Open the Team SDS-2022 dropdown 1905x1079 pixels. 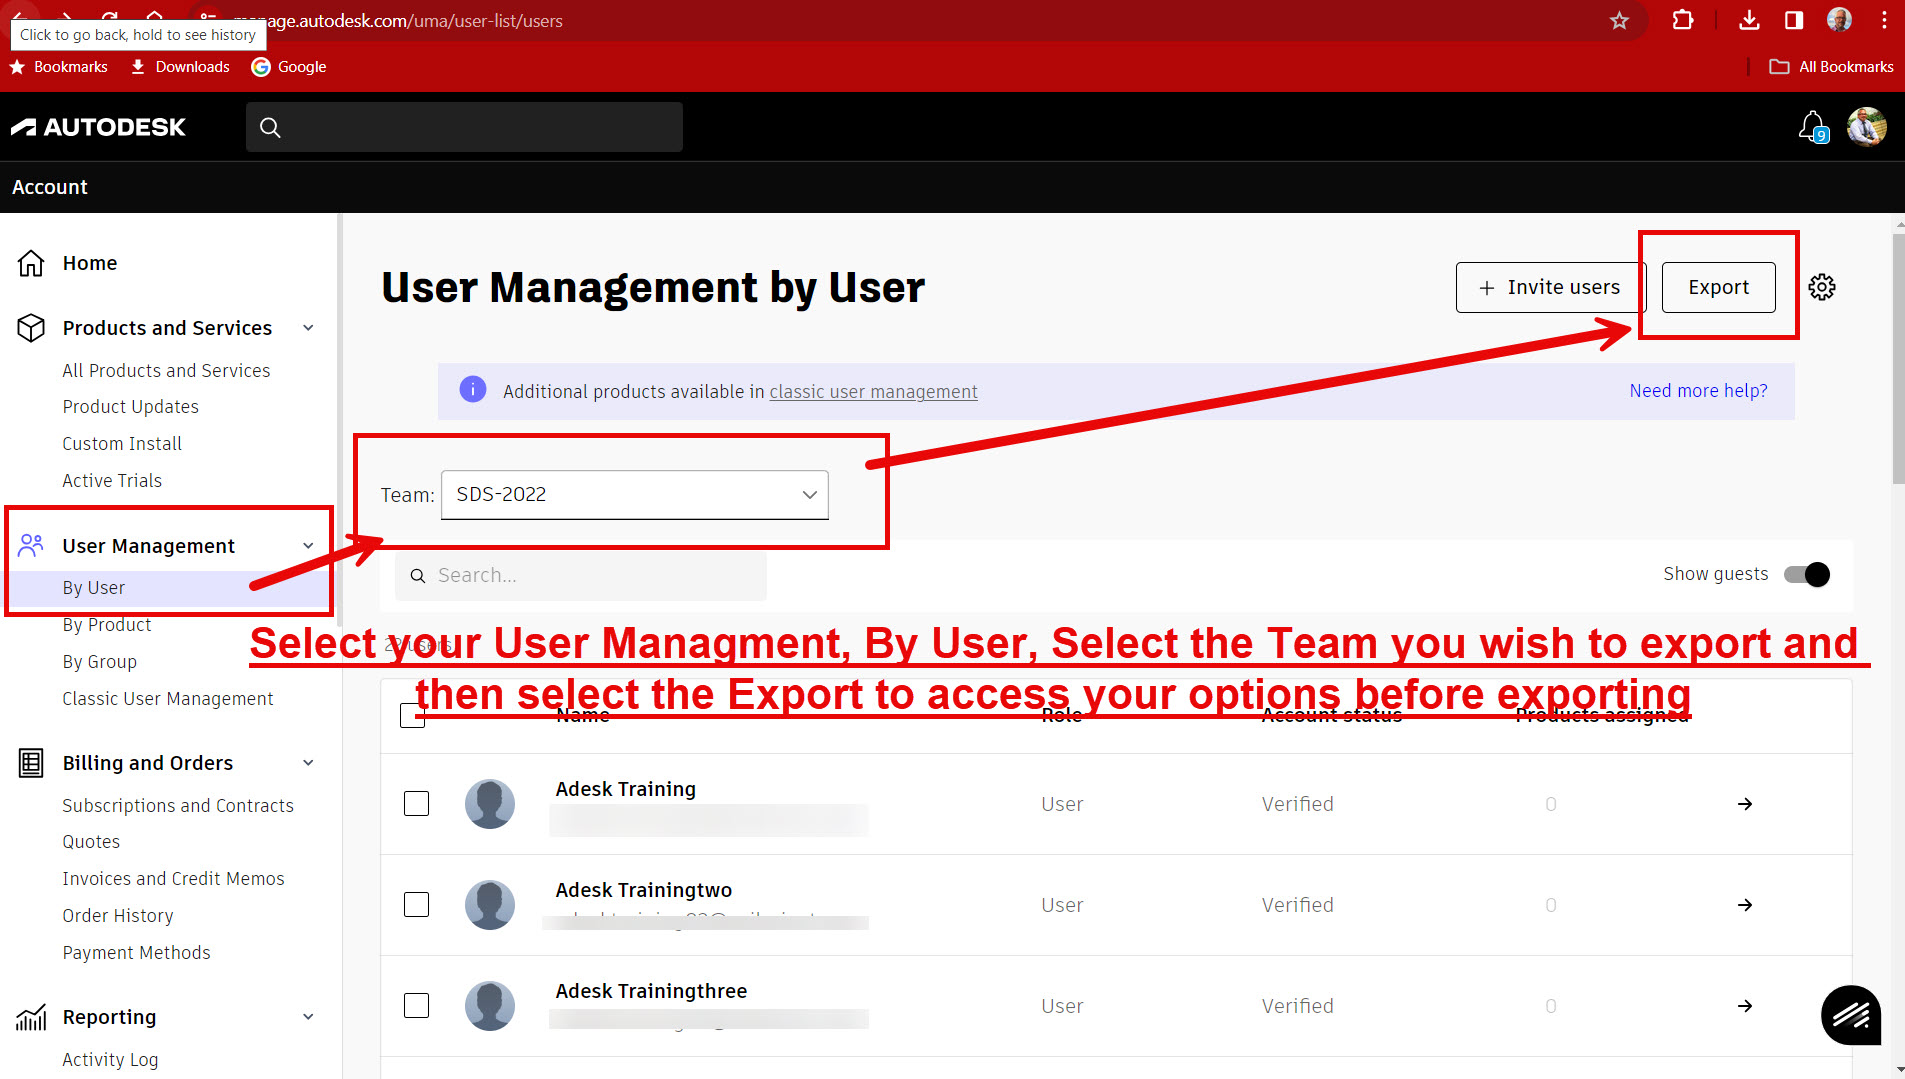(x=635, y=495)
